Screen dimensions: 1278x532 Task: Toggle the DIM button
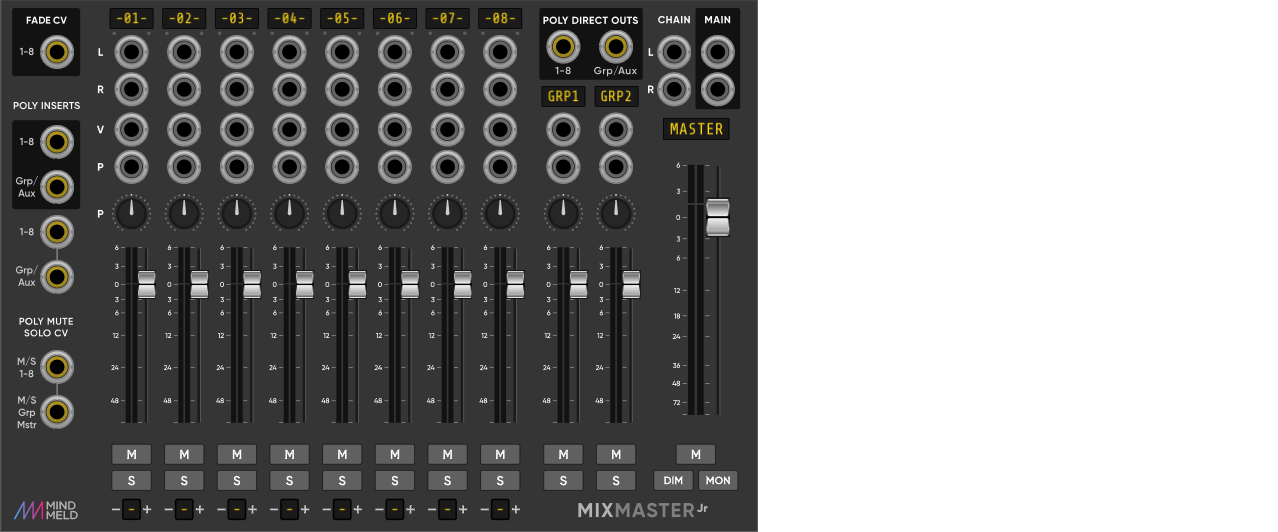[673, 480]
